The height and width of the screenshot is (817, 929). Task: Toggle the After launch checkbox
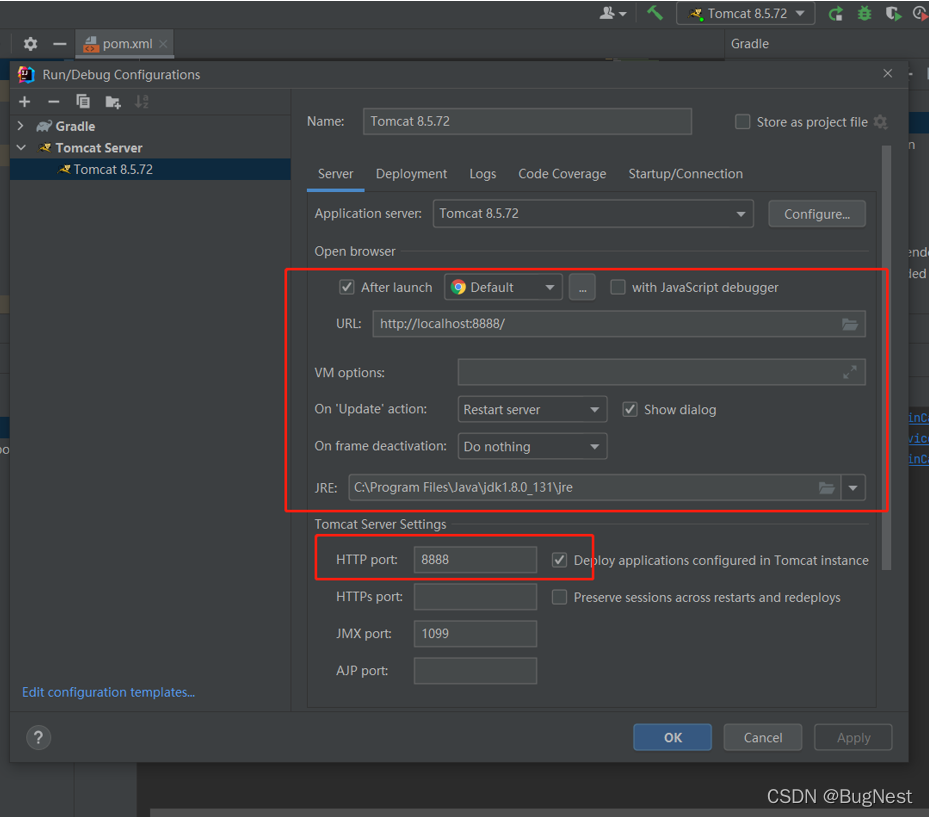pos(347,287)
